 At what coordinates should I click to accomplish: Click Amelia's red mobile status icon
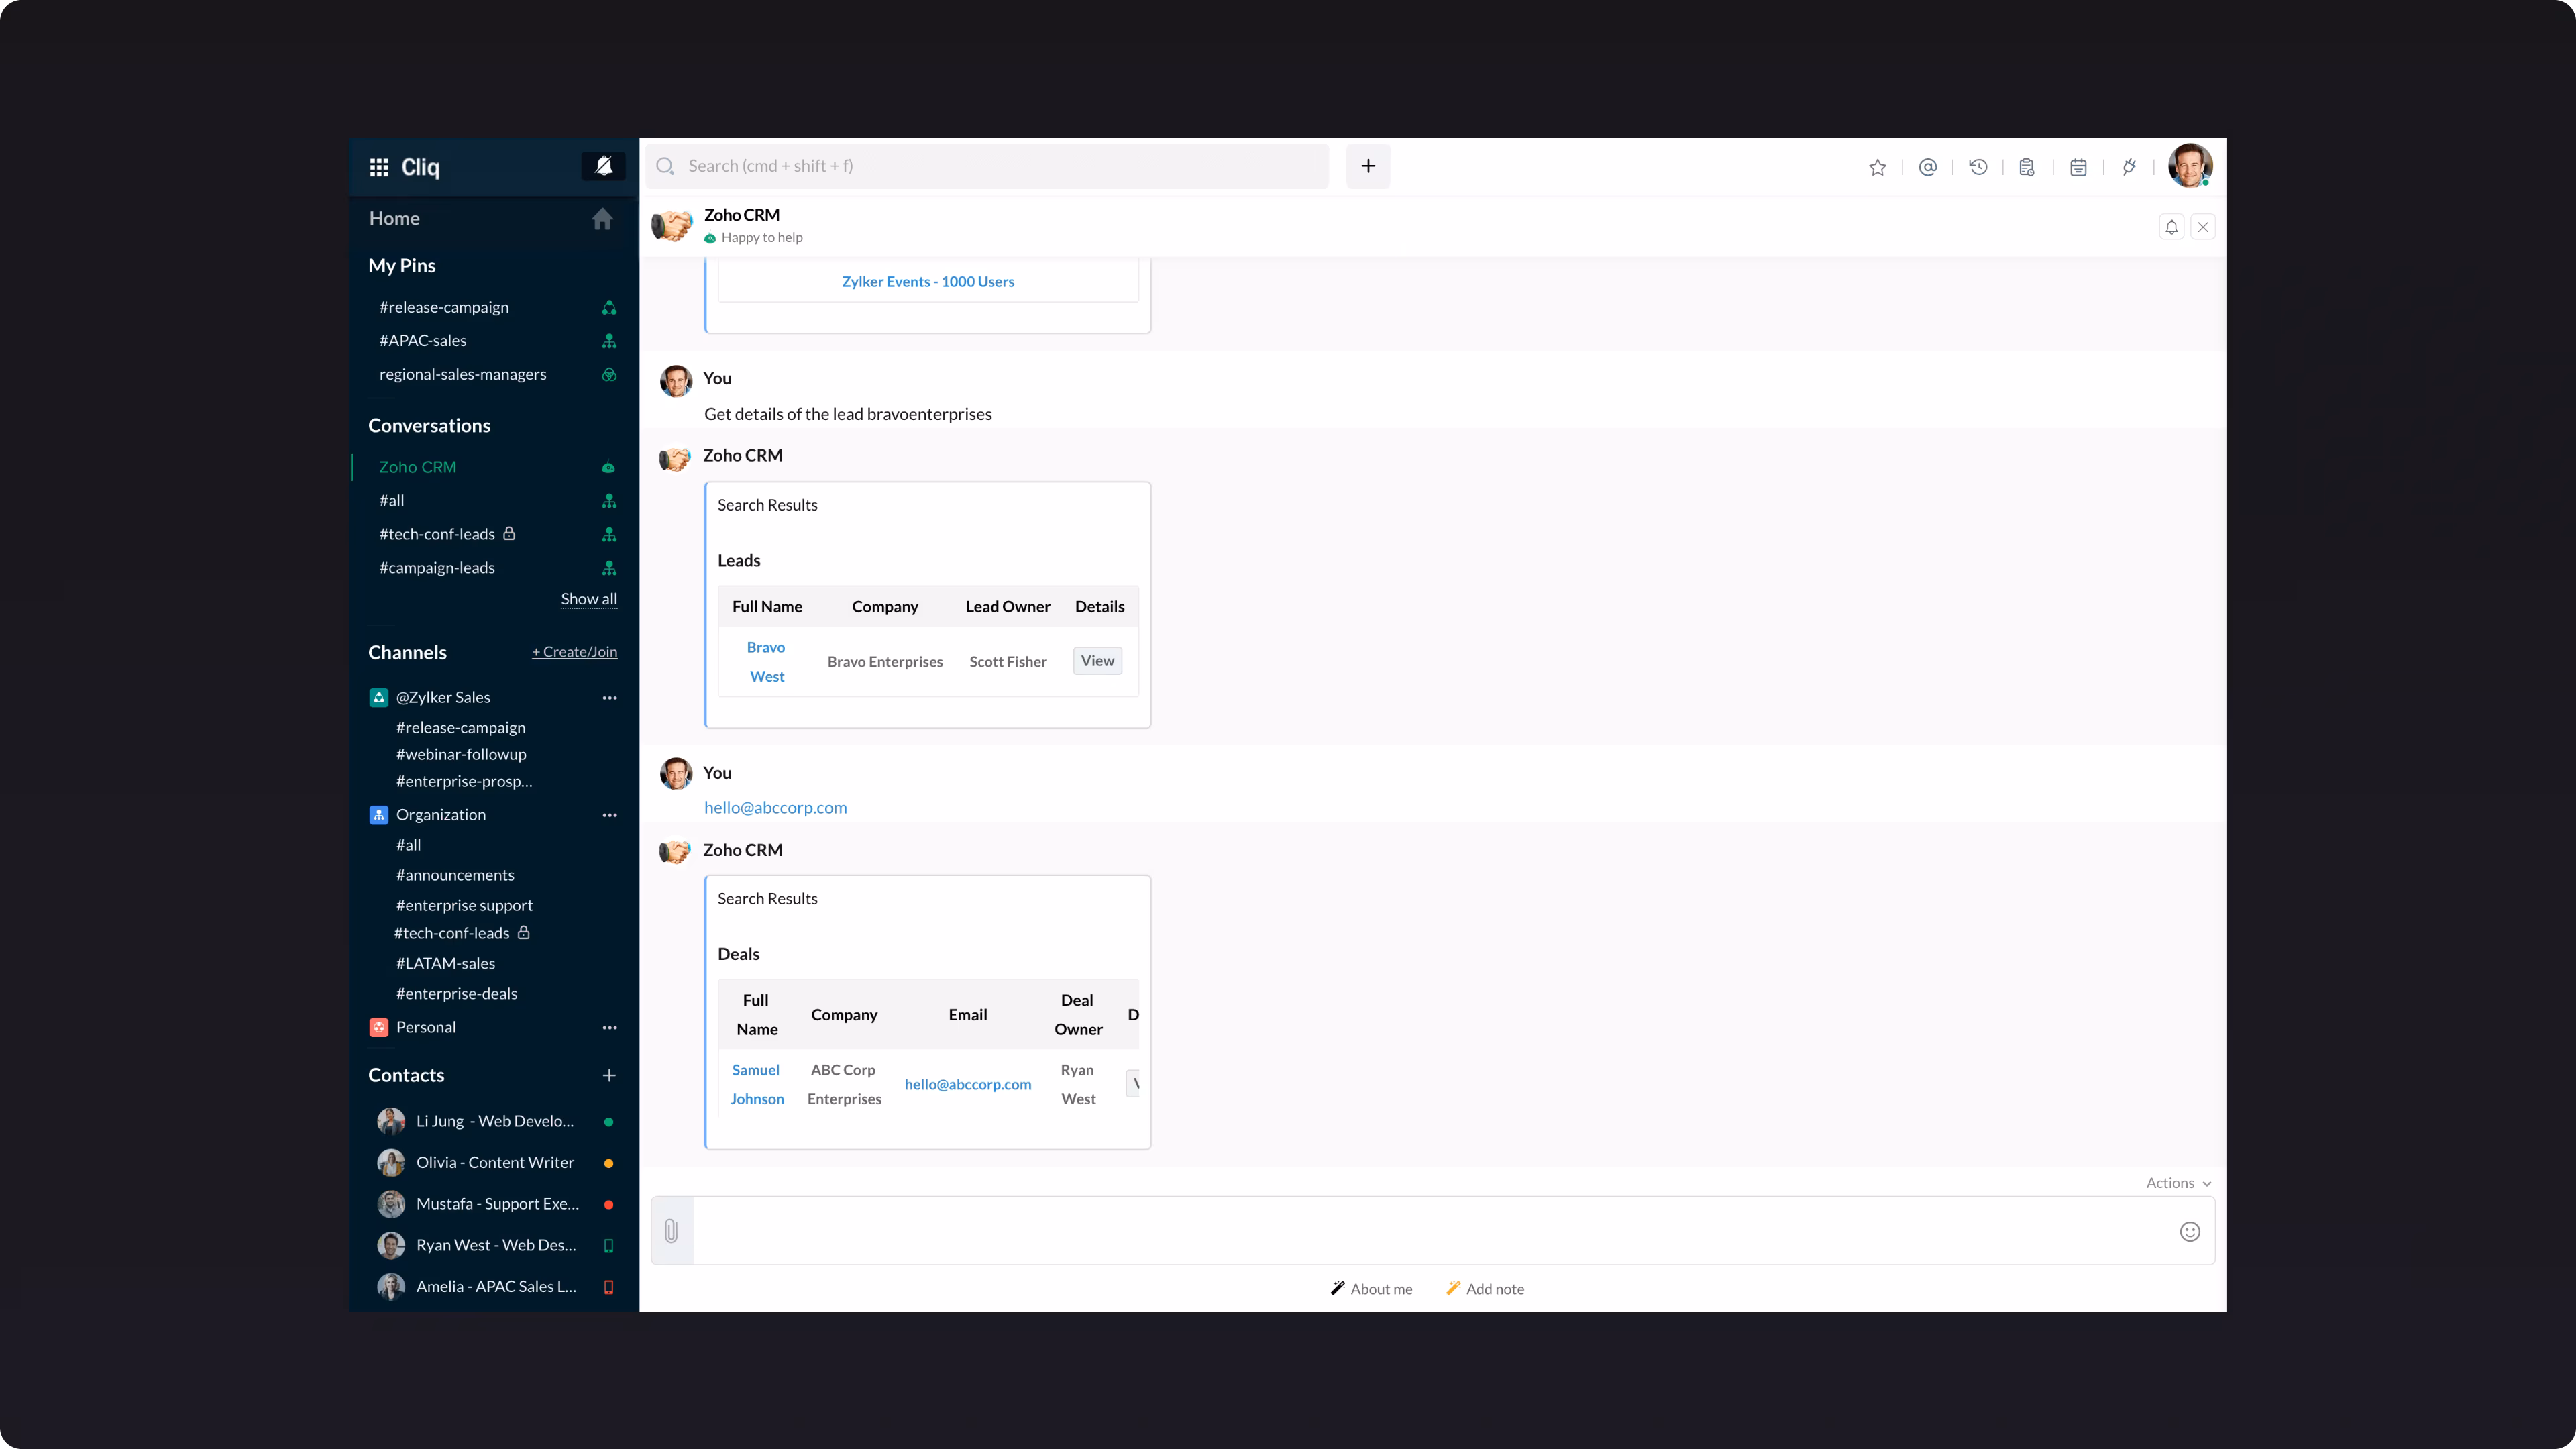point(608,1287)
